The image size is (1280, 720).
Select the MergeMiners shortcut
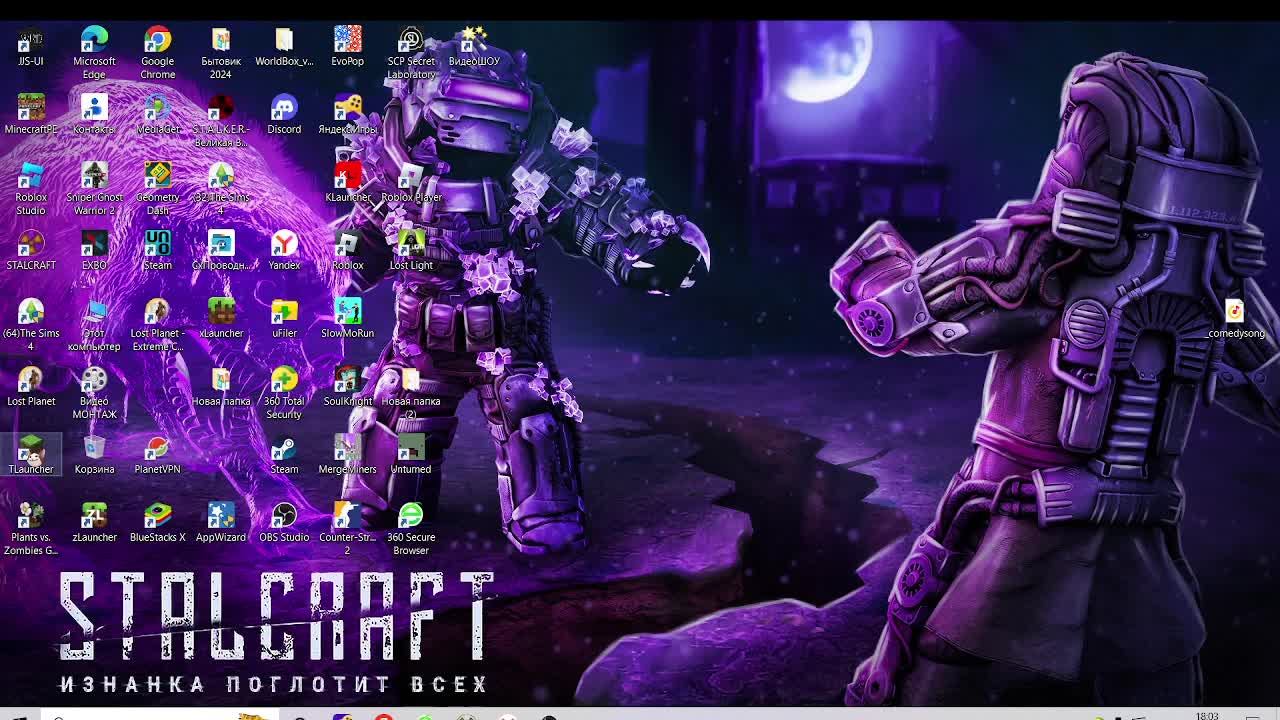347,455
